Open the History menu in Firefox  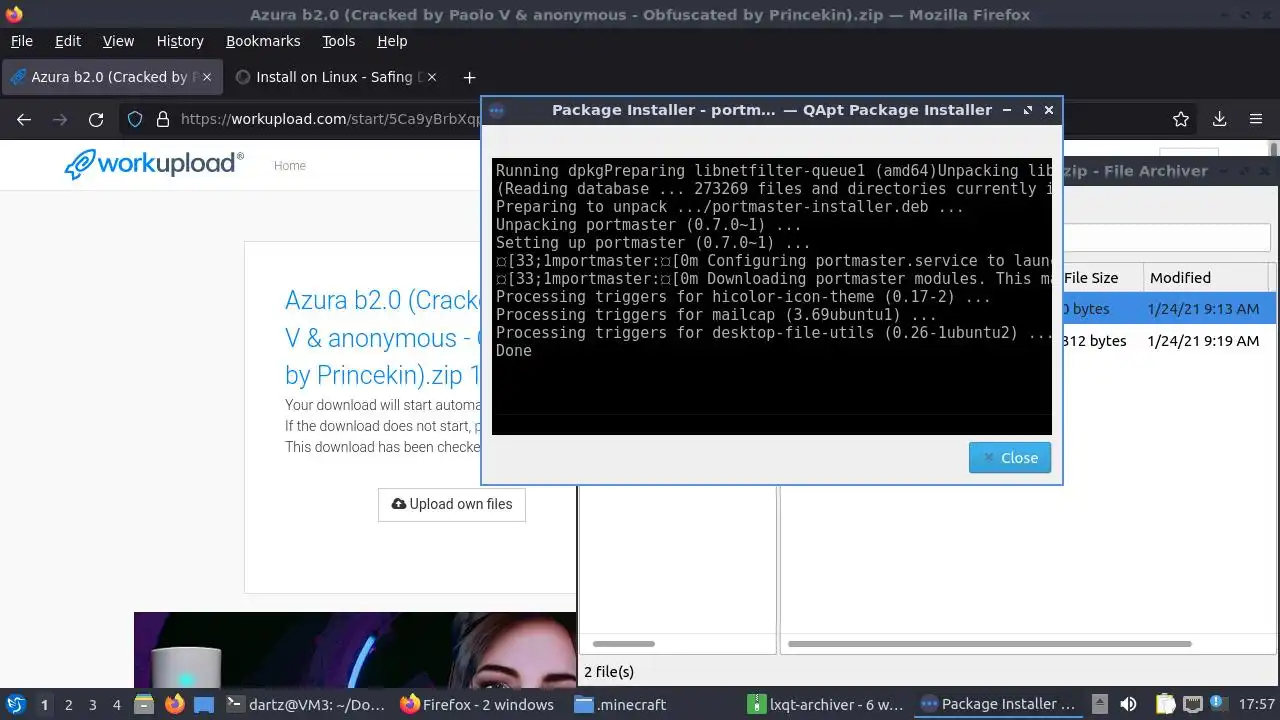coord(180,41)
